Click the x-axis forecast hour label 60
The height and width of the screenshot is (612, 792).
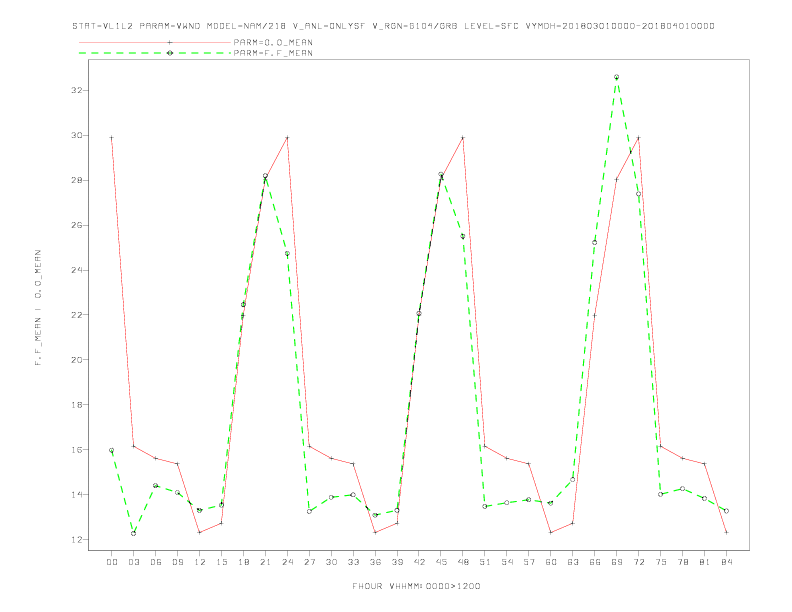(551, 562)
